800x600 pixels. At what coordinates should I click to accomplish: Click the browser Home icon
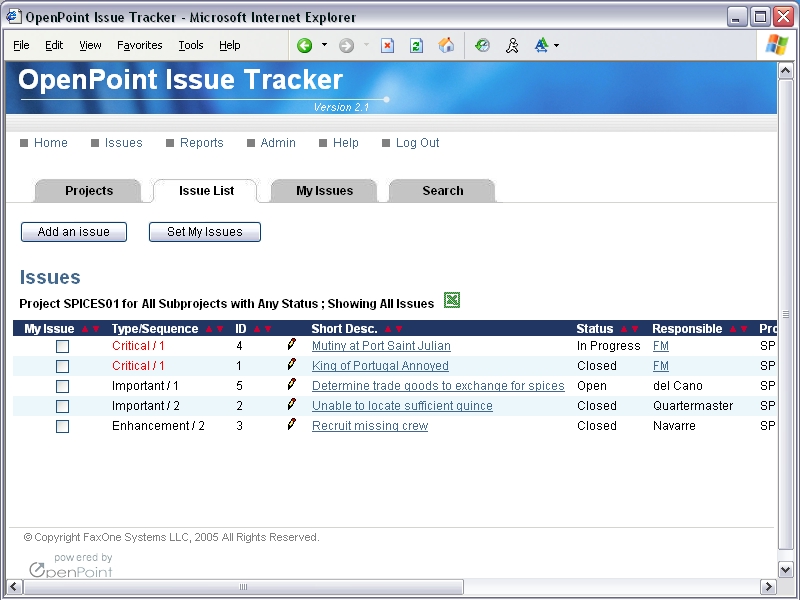click(x=446, y=45)
